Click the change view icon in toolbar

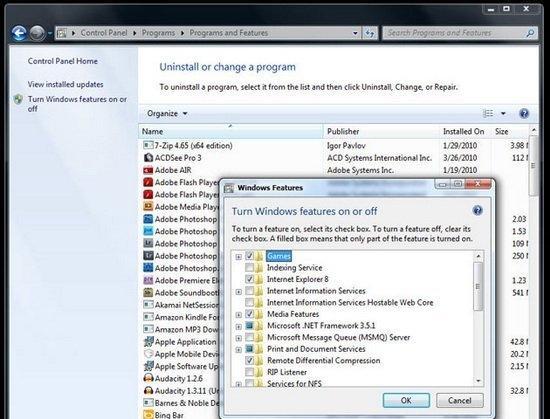pos(488,113)
